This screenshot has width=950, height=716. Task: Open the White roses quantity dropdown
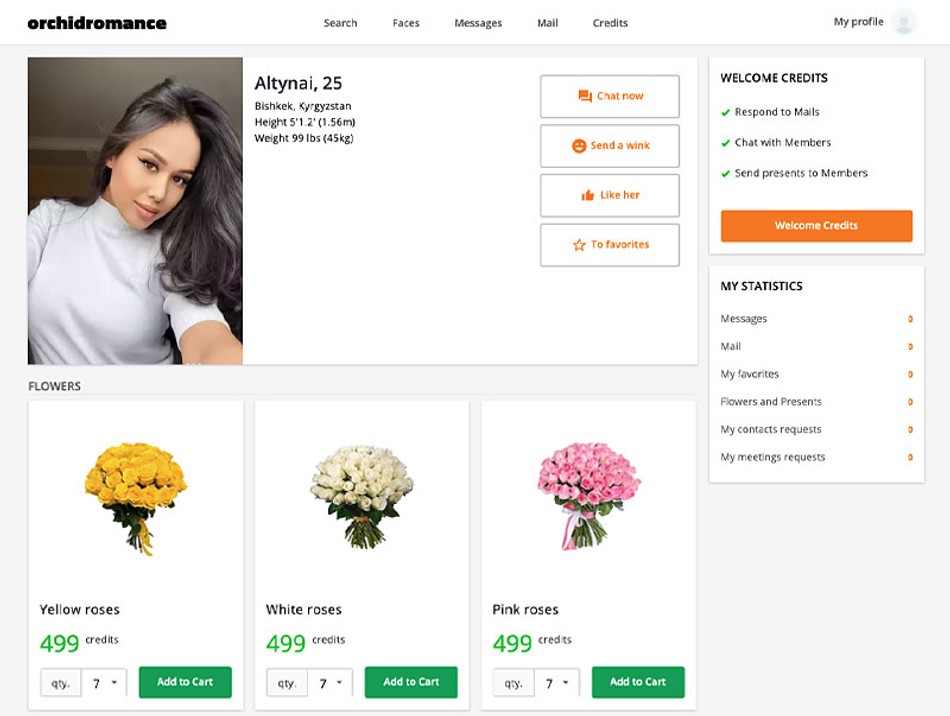tap(330, 682)
